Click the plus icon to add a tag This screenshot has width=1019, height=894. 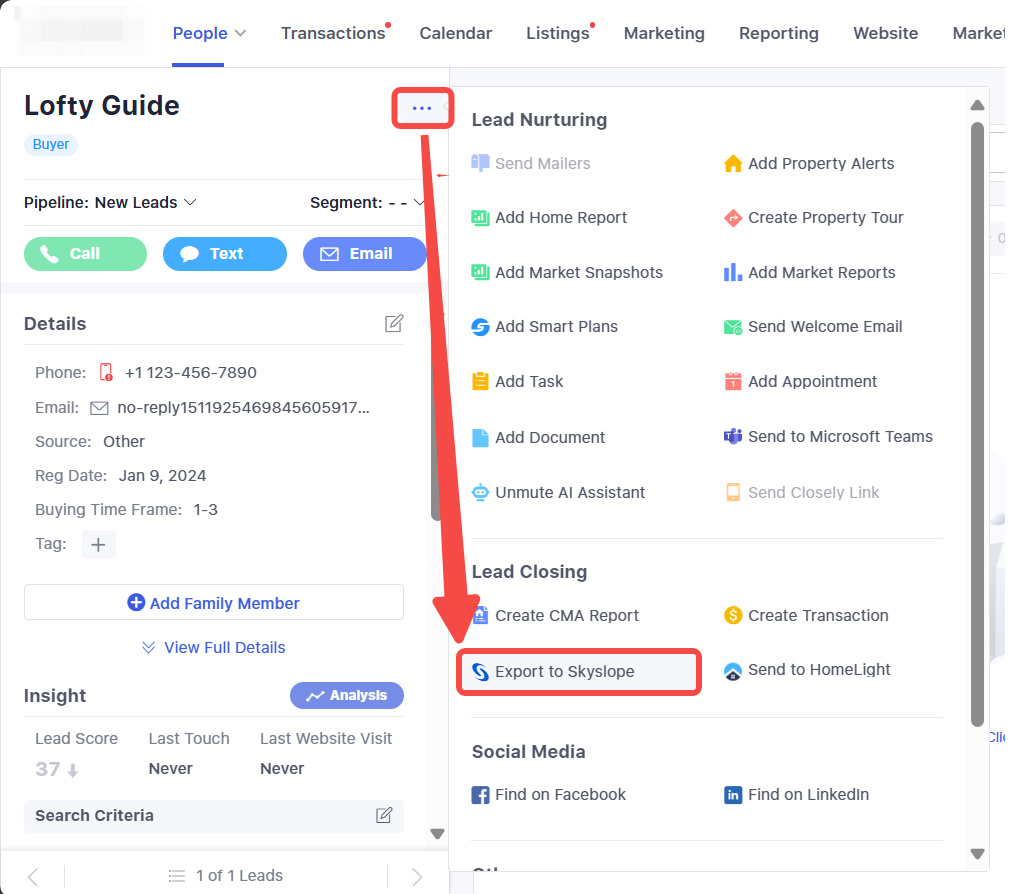[98, 544]
